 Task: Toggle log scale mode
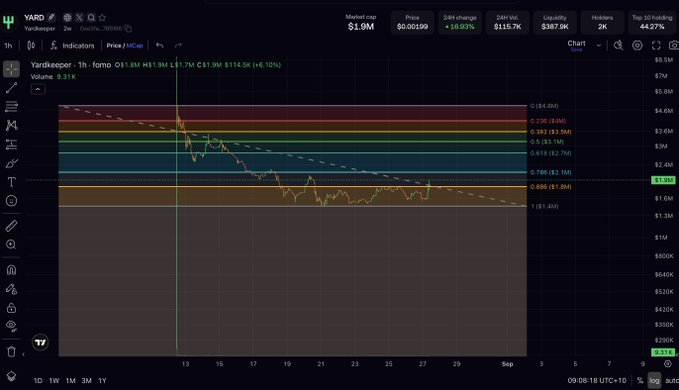coord(654,380)
